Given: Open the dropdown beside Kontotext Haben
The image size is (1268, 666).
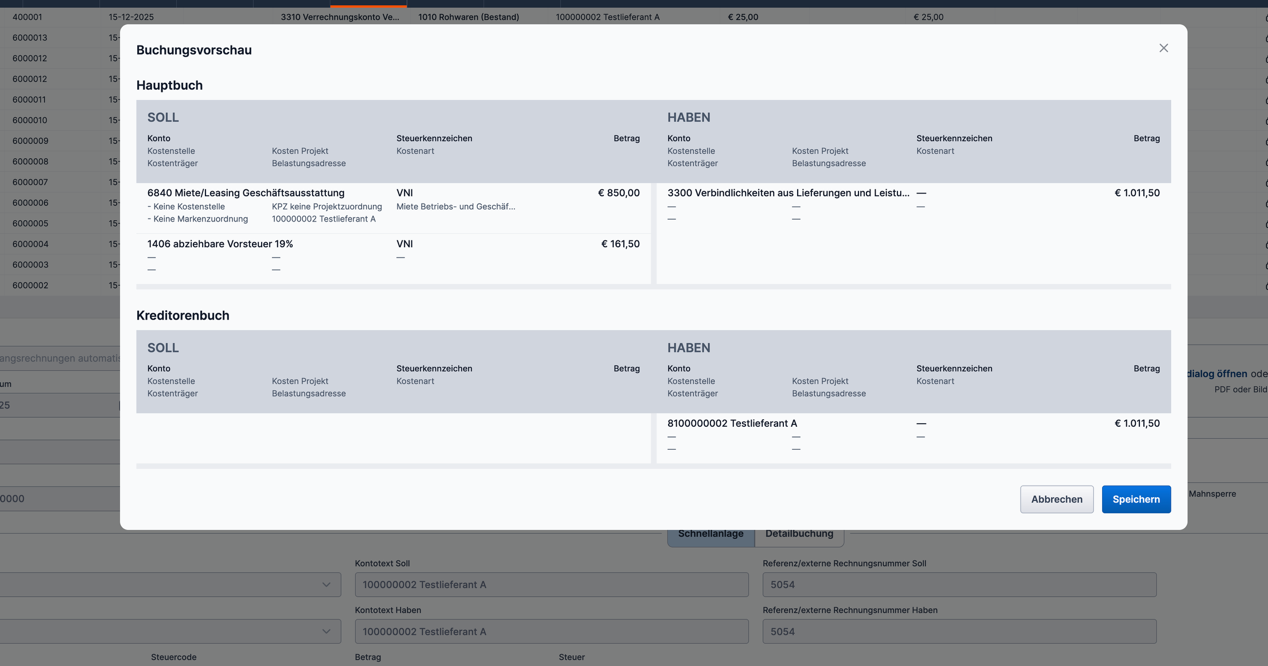Looking at the screenshot, I should tap(326, 632).
